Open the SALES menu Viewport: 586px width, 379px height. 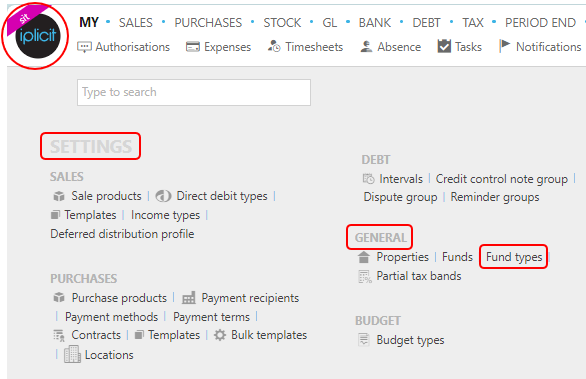point(136,23)
